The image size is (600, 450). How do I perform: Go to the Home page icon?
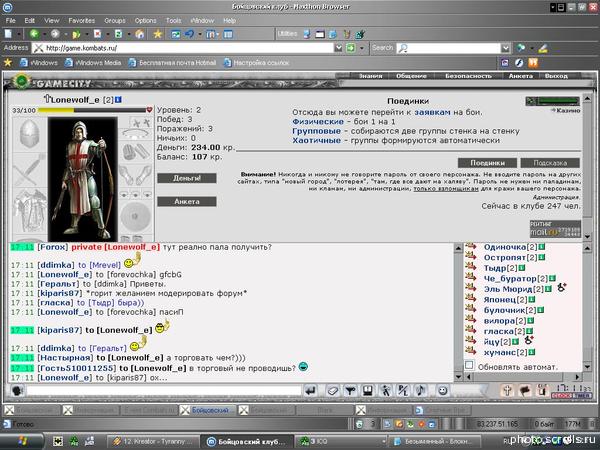140,34
